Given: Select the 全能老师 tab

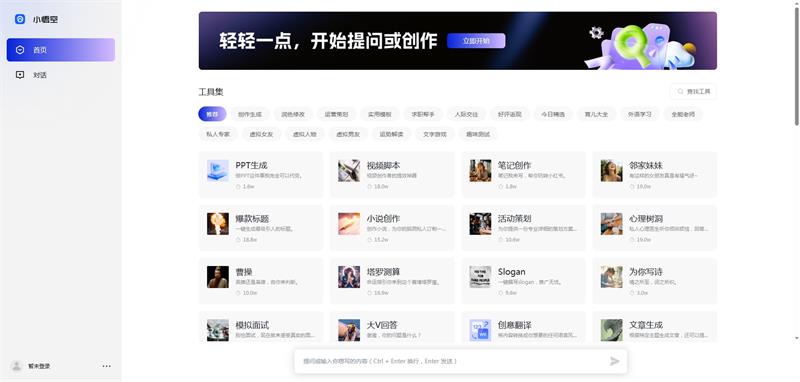Looking at the screenshot, I should (x=683, y=114).
